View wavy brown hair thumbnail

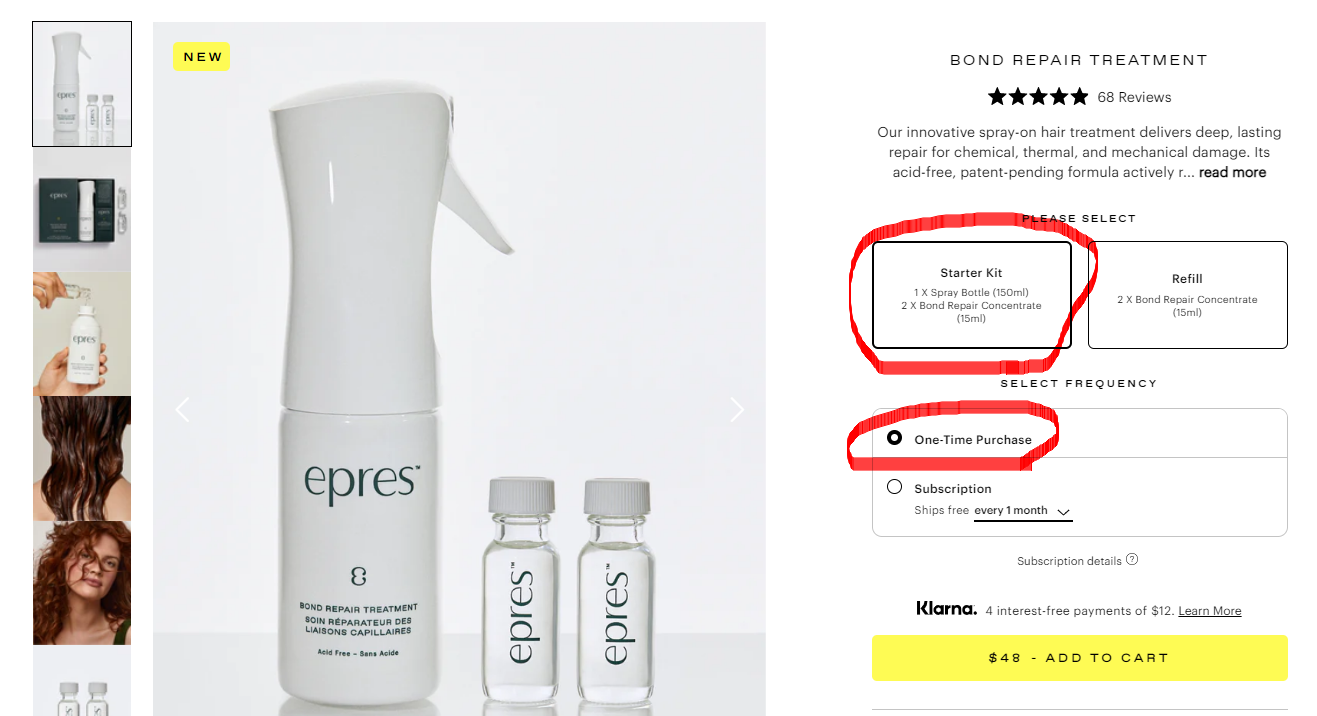pos(82,458)
